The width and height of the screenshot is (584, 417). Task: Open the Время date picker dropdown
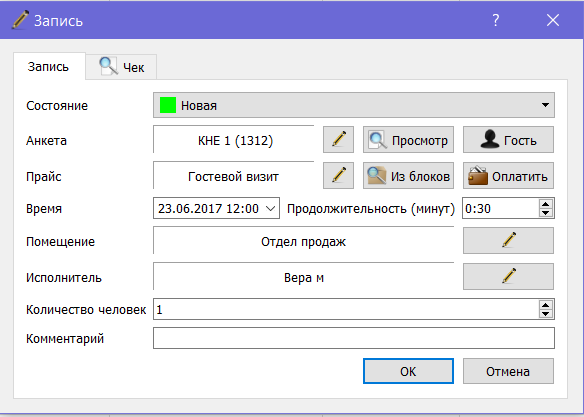(271, 208)
